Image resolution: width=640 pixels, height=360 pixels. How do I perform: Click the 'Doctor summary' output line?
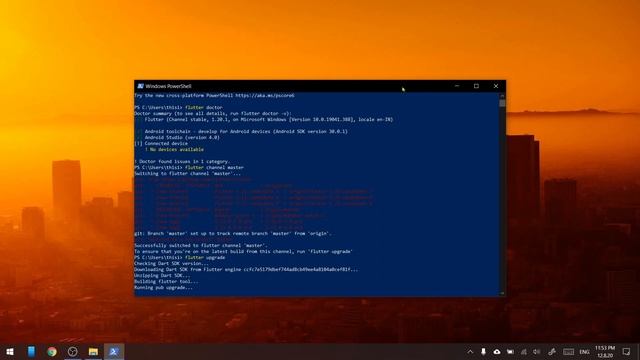[x=213, y=113]
